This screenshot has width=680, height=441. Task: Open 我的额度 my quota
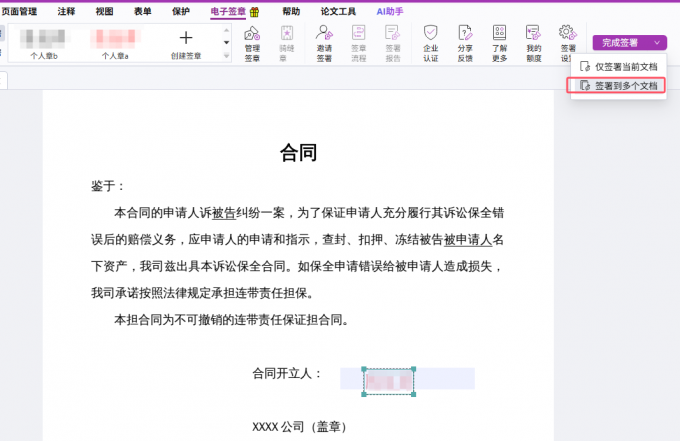533,43
